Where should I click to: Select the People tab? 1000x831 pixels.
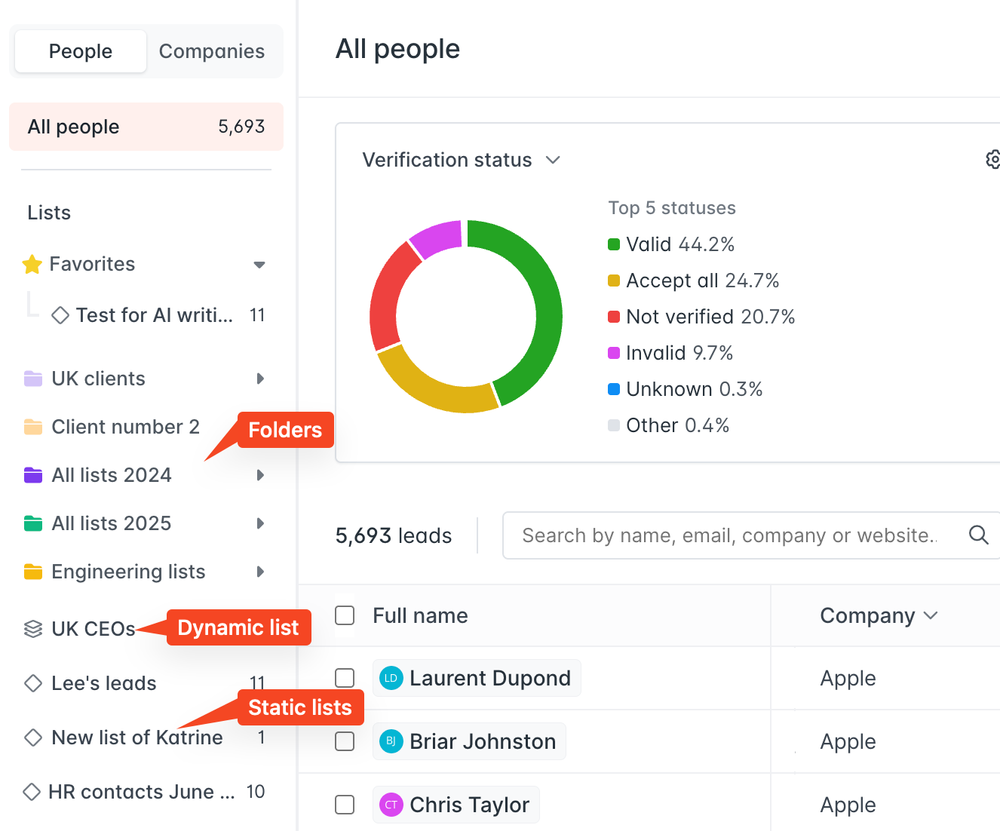80,51
